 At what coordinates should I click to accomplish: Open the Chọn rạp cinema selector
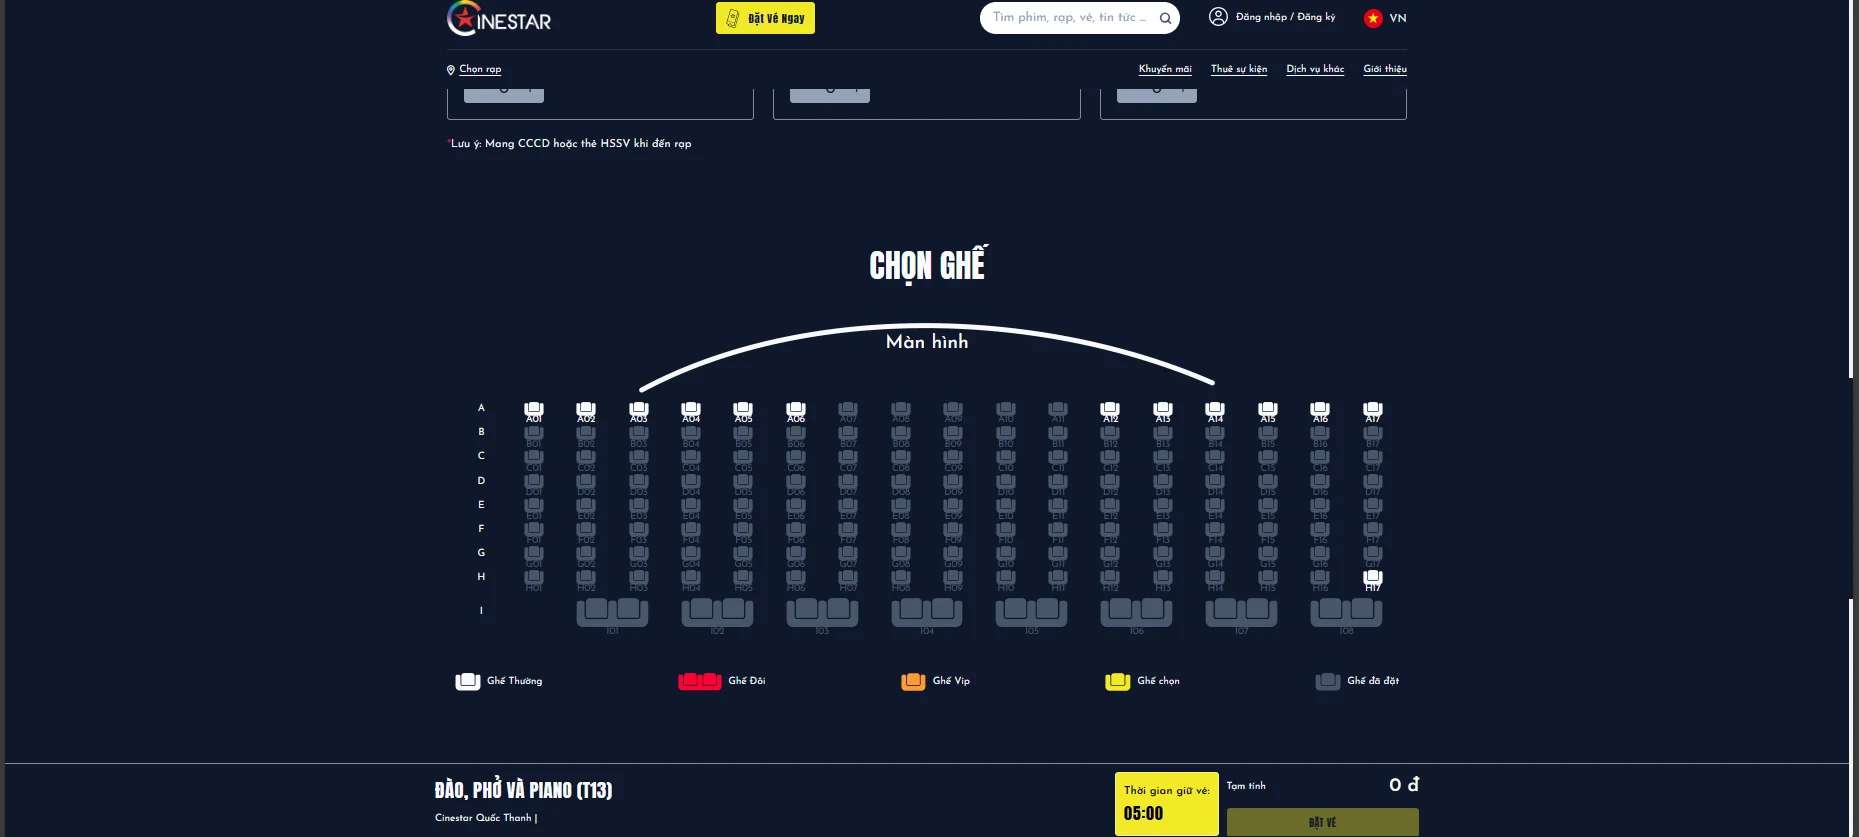click(480, 69)
